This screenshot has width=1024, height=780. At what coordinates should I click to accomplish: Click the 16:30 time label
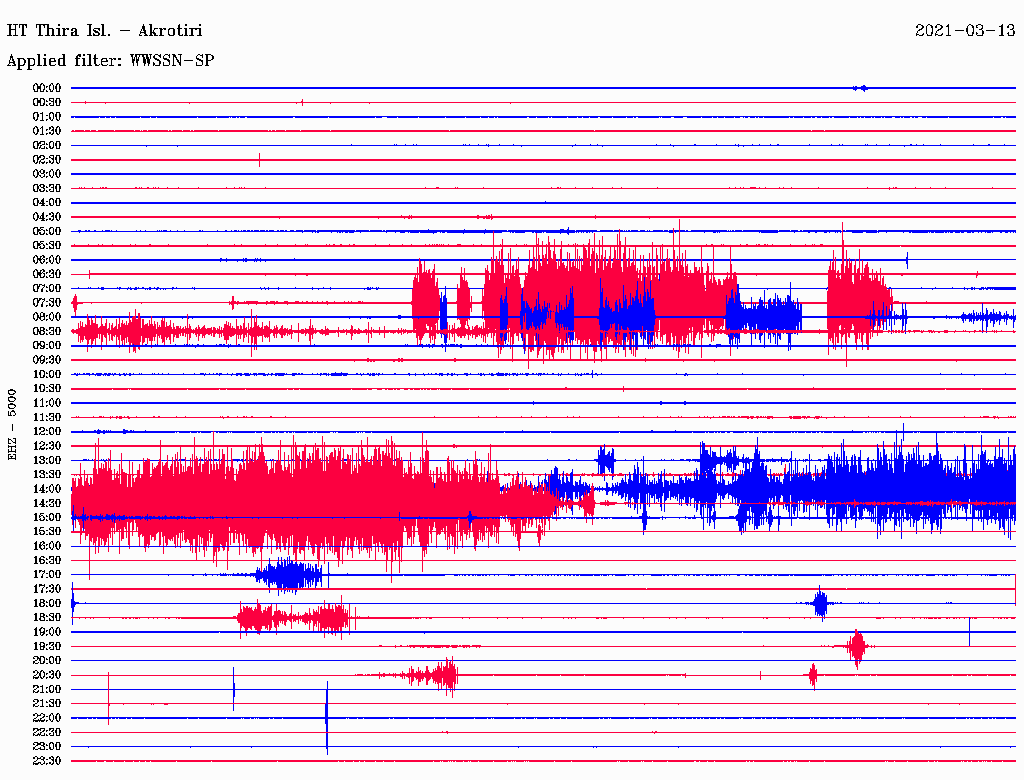point(47,561)
